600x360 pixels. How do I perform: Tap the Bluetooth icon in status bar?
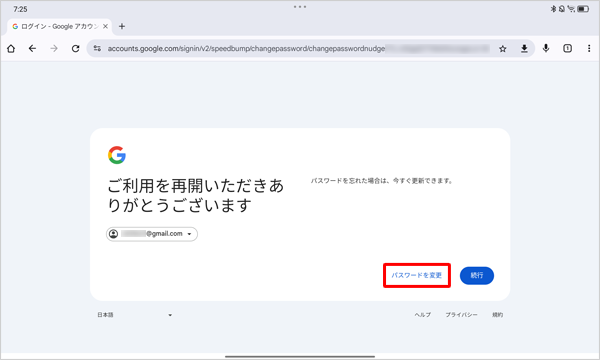point(553,9)
